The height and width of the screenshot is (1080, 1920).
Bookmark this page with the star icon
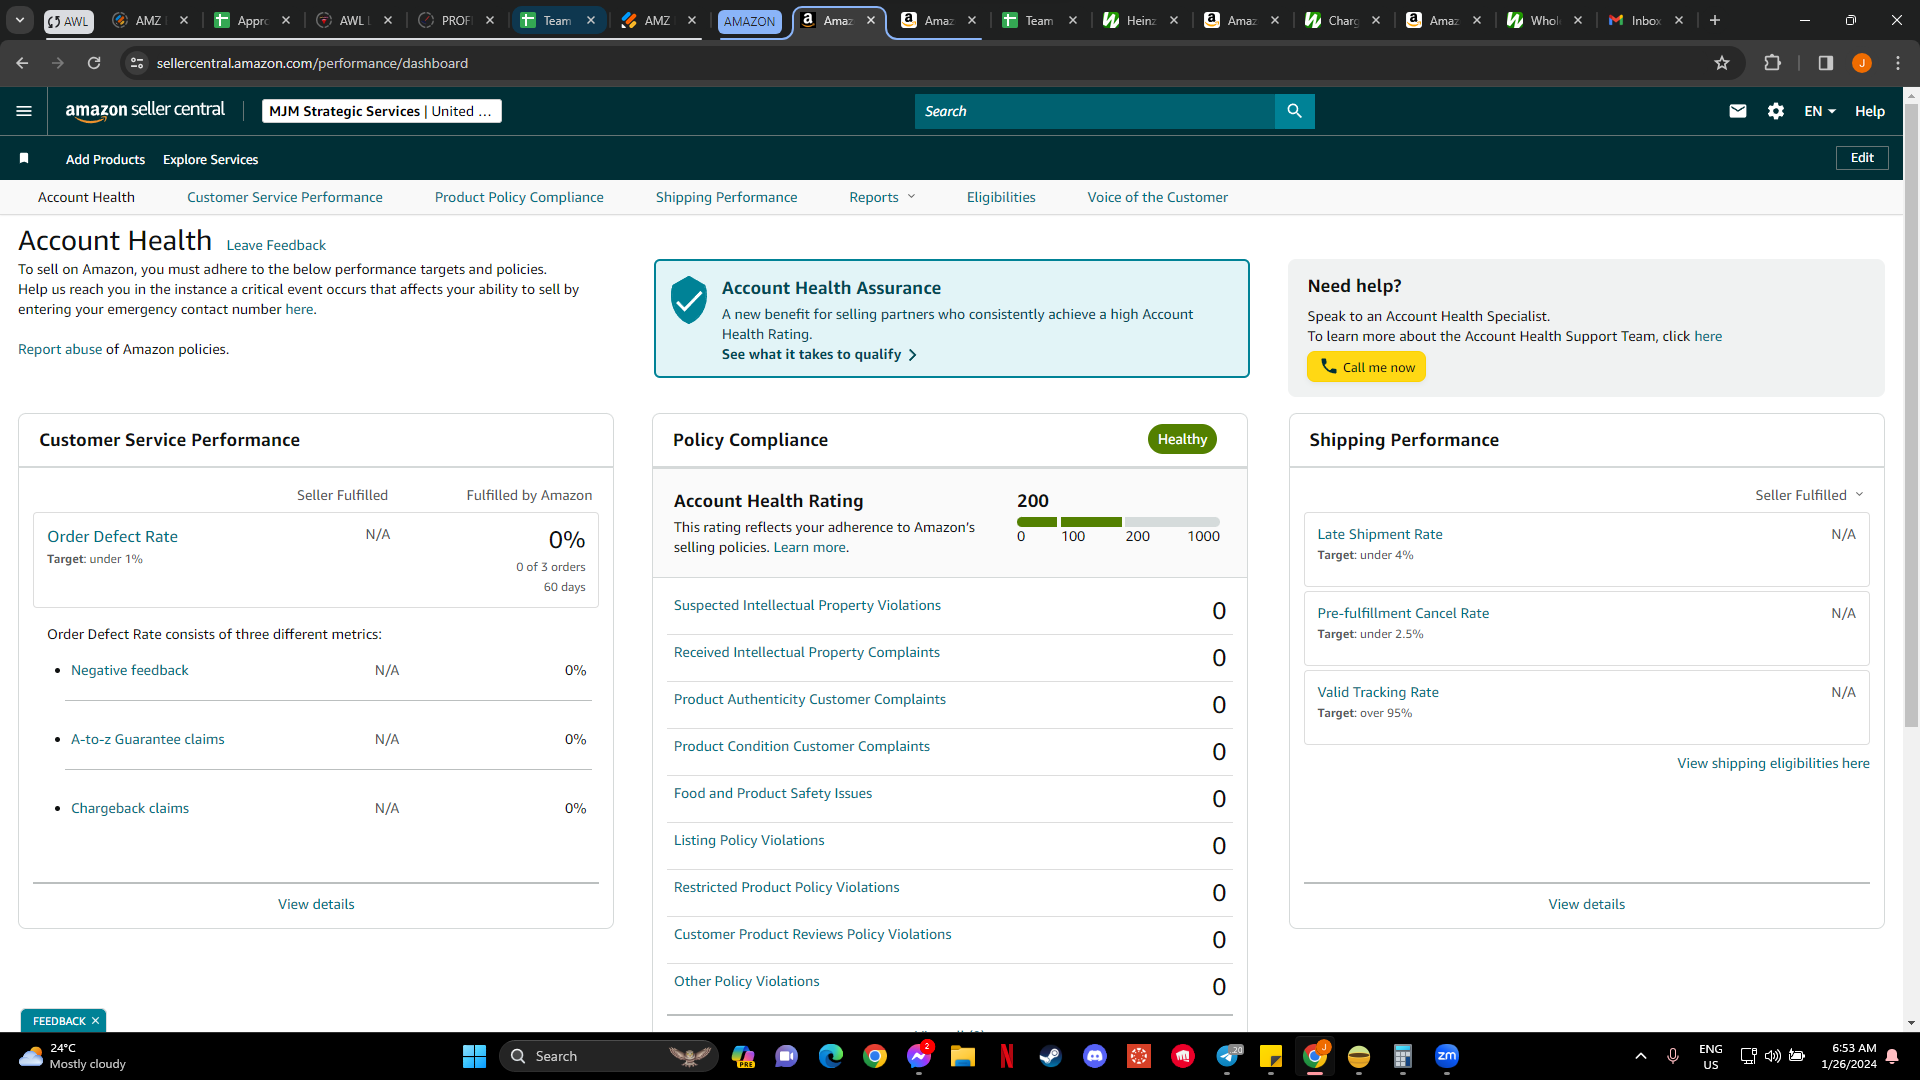1722,63
